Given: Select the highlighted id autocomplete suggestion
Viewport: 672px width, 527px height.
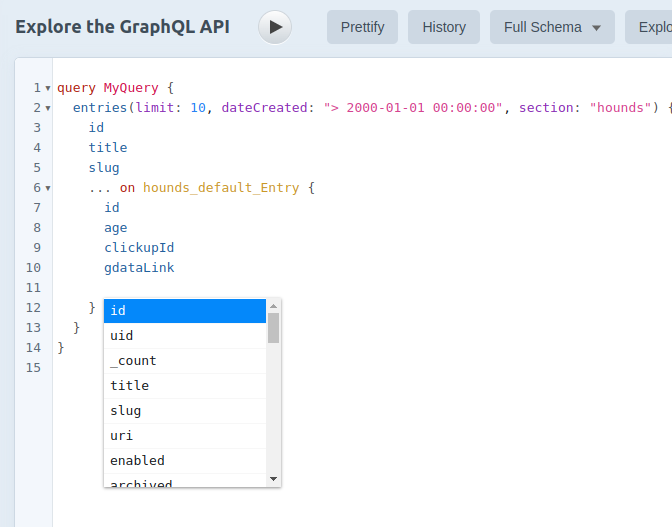Looking at the screenshot, I should pos(185,311).
